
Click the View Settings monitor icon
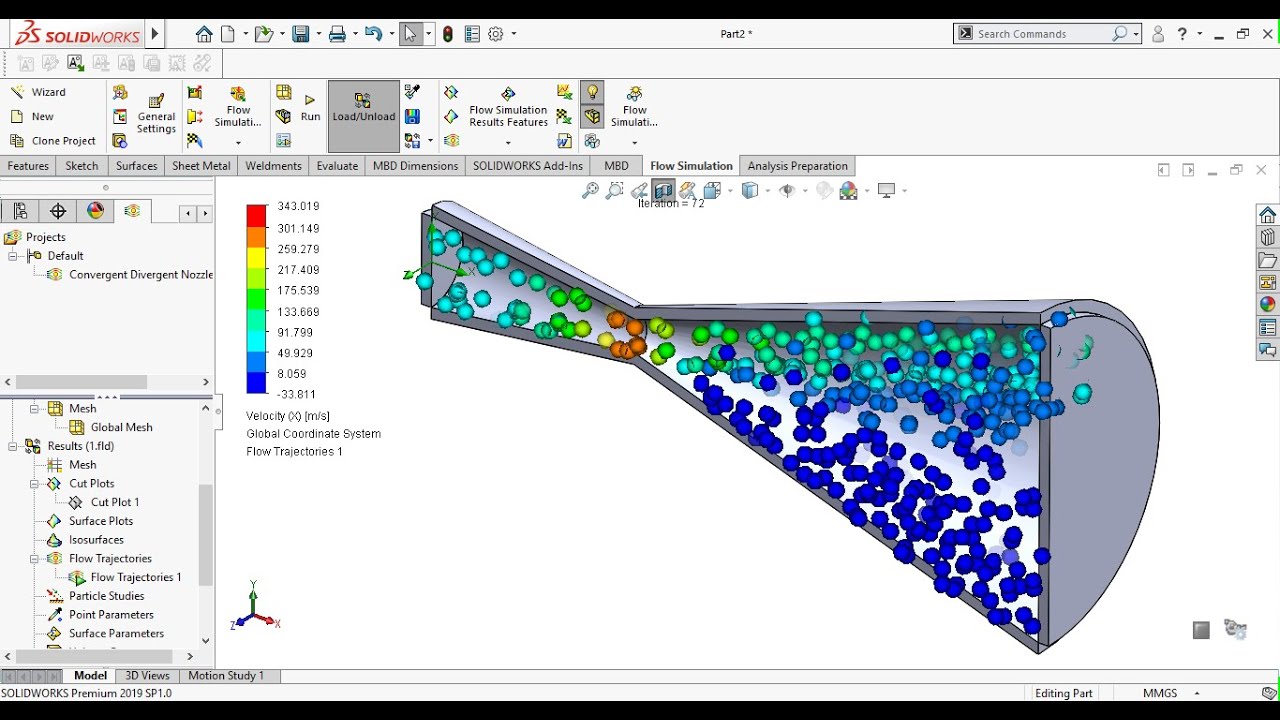click(886, 190)
